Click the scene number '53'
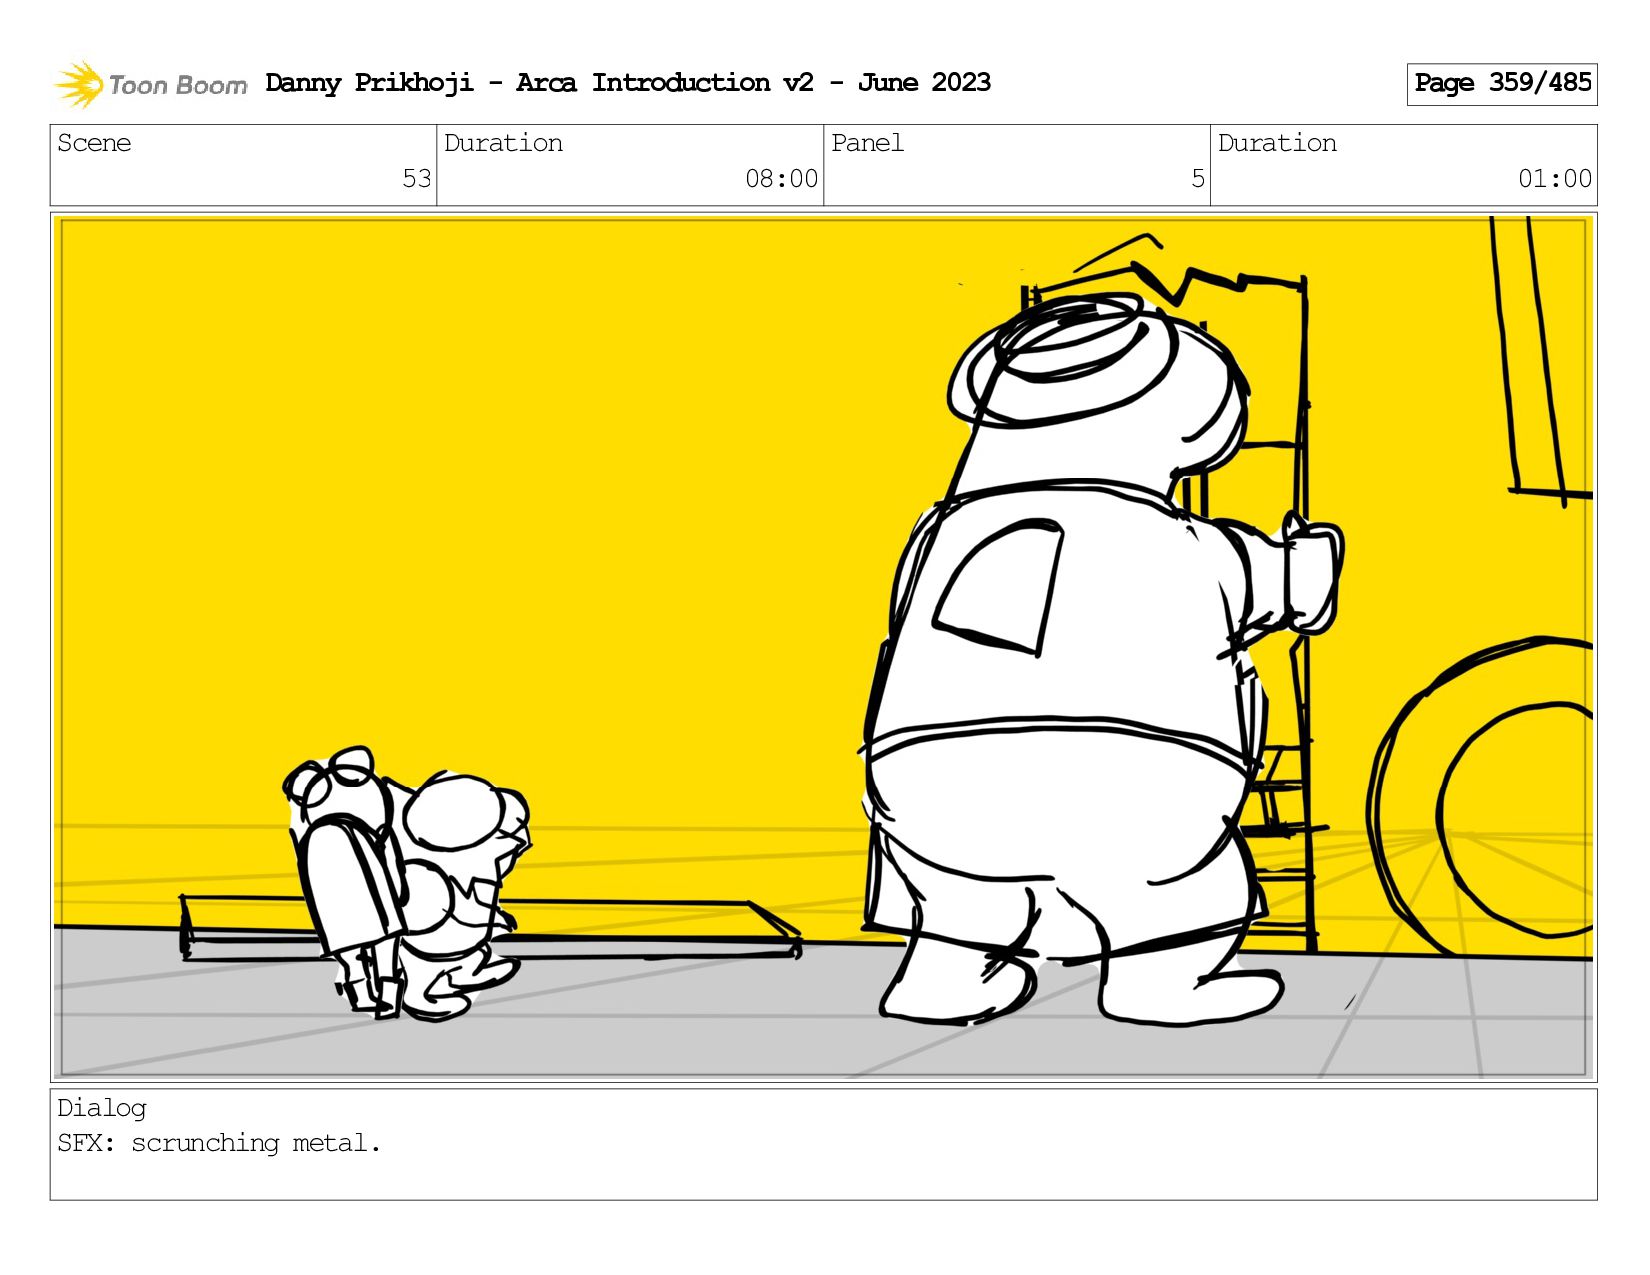1650x1275 pixels. pos(416,179)
